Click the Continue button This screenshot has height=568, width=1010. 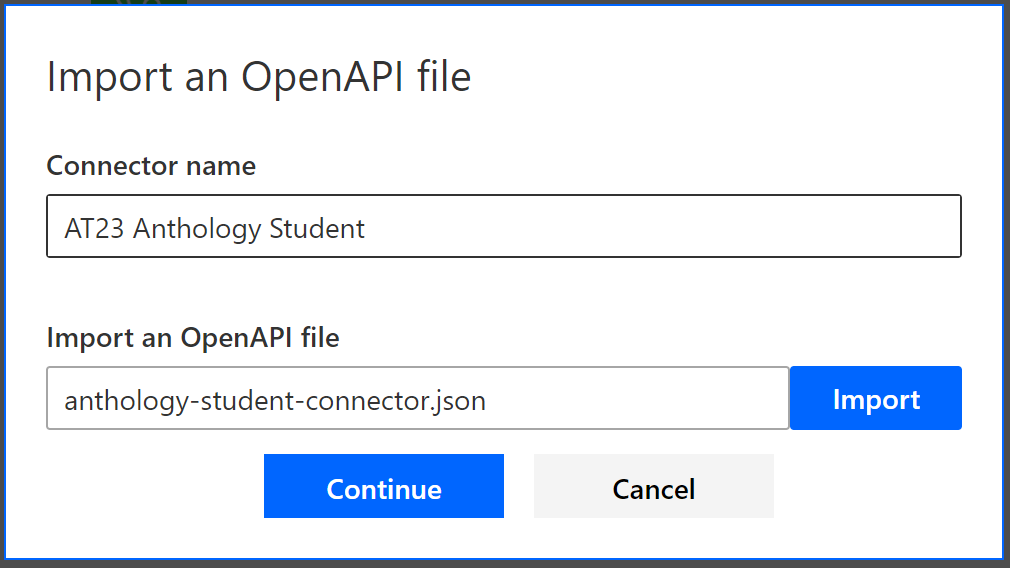click(x=384, y=486)
